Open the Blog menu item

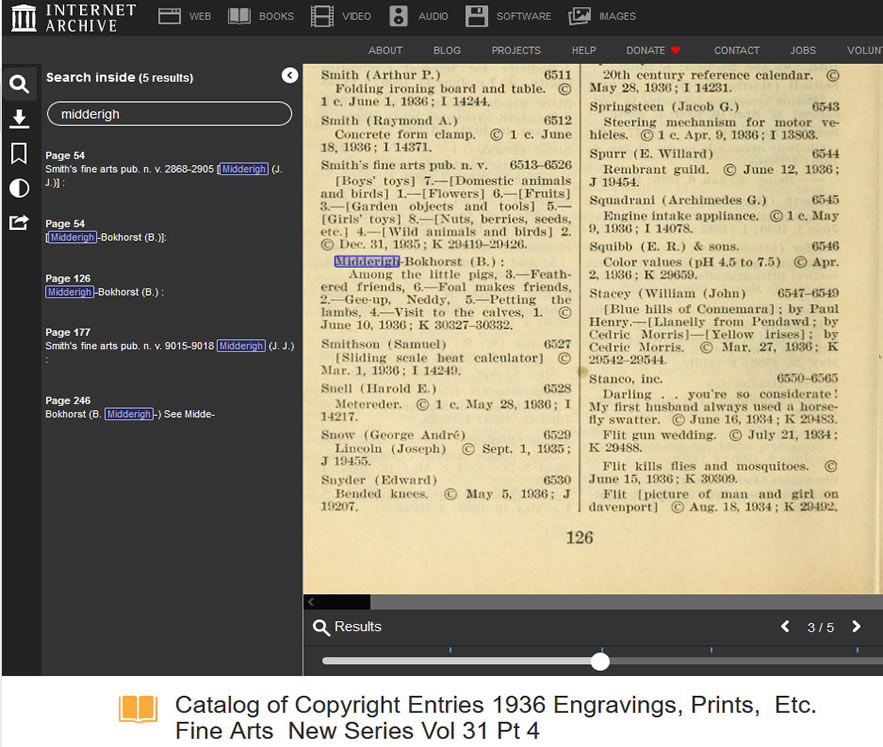[447, 50]
